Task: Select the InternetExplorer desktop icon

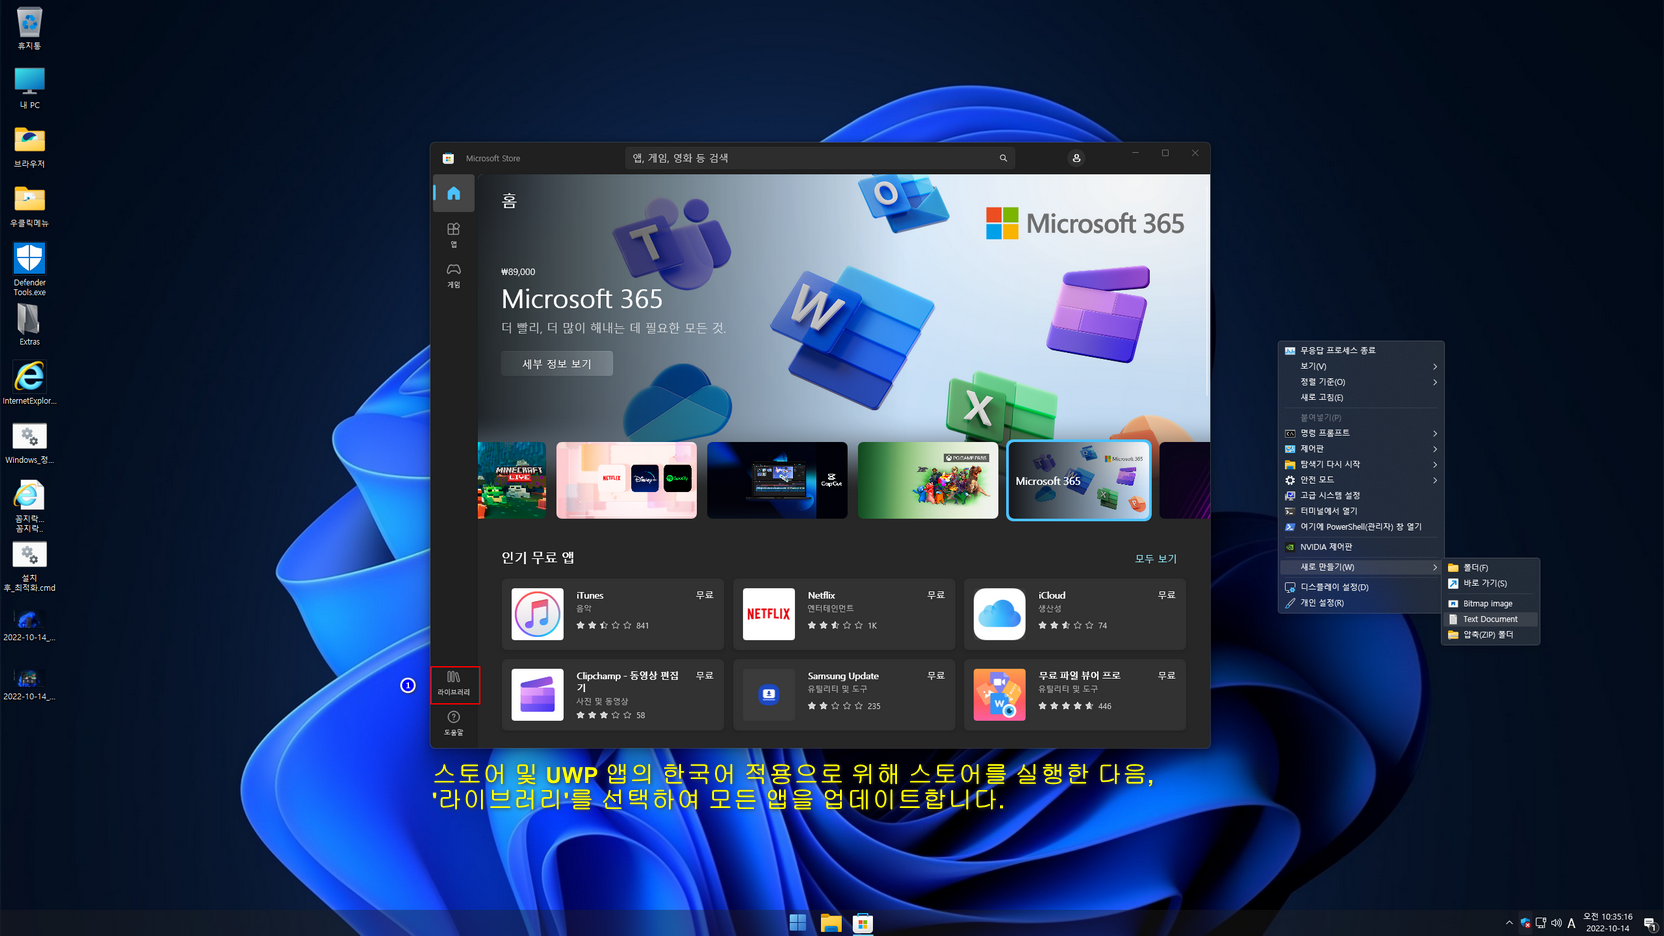Action: [x=29, y=384]
